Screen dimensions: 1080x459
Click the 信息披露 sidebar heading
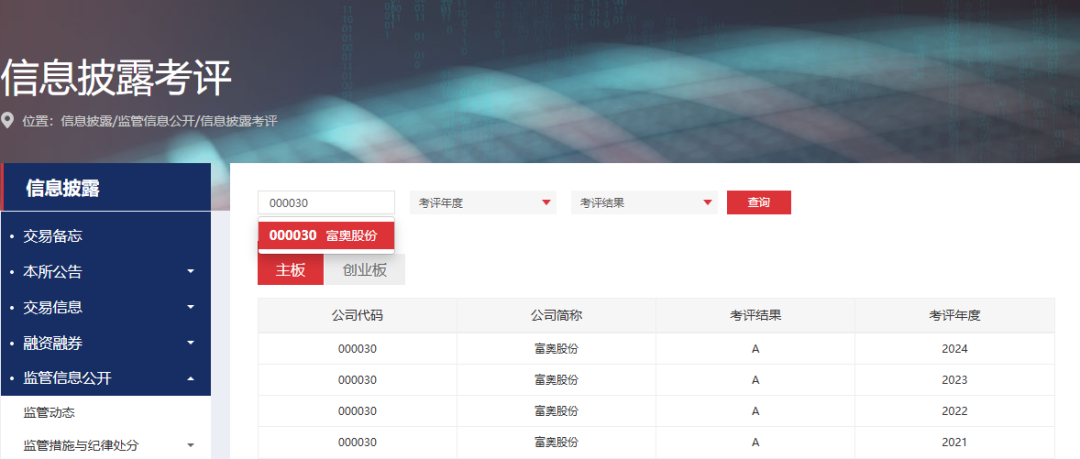pyautogui.click(x=63, y=188)
